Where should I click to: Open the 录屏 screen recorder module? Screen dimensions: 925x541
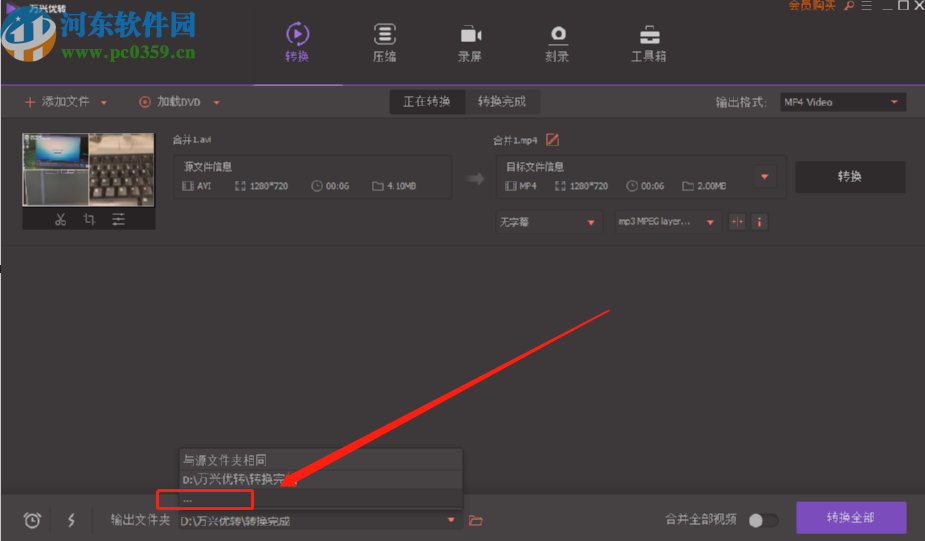470,42
